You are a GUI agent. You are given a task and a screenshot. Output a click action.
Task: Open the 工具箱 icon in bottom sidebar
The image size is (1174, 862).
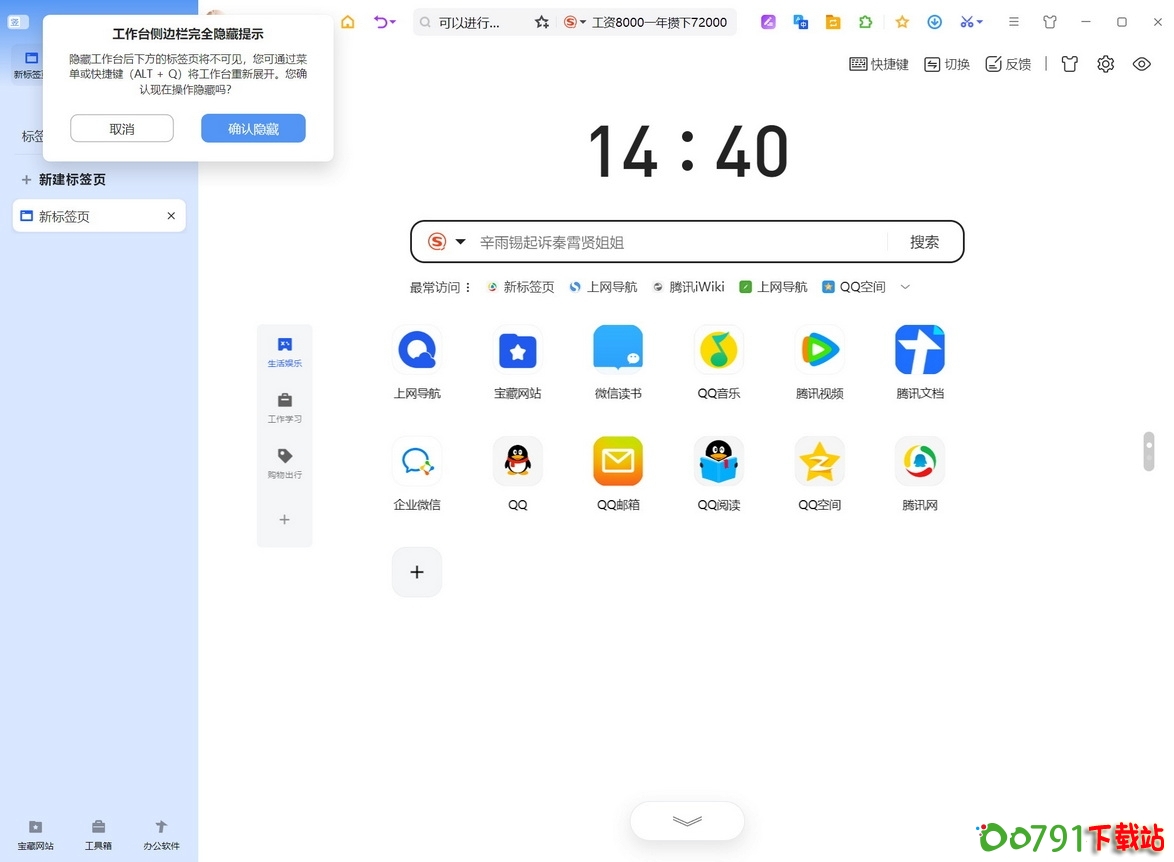tap(98, 835)
